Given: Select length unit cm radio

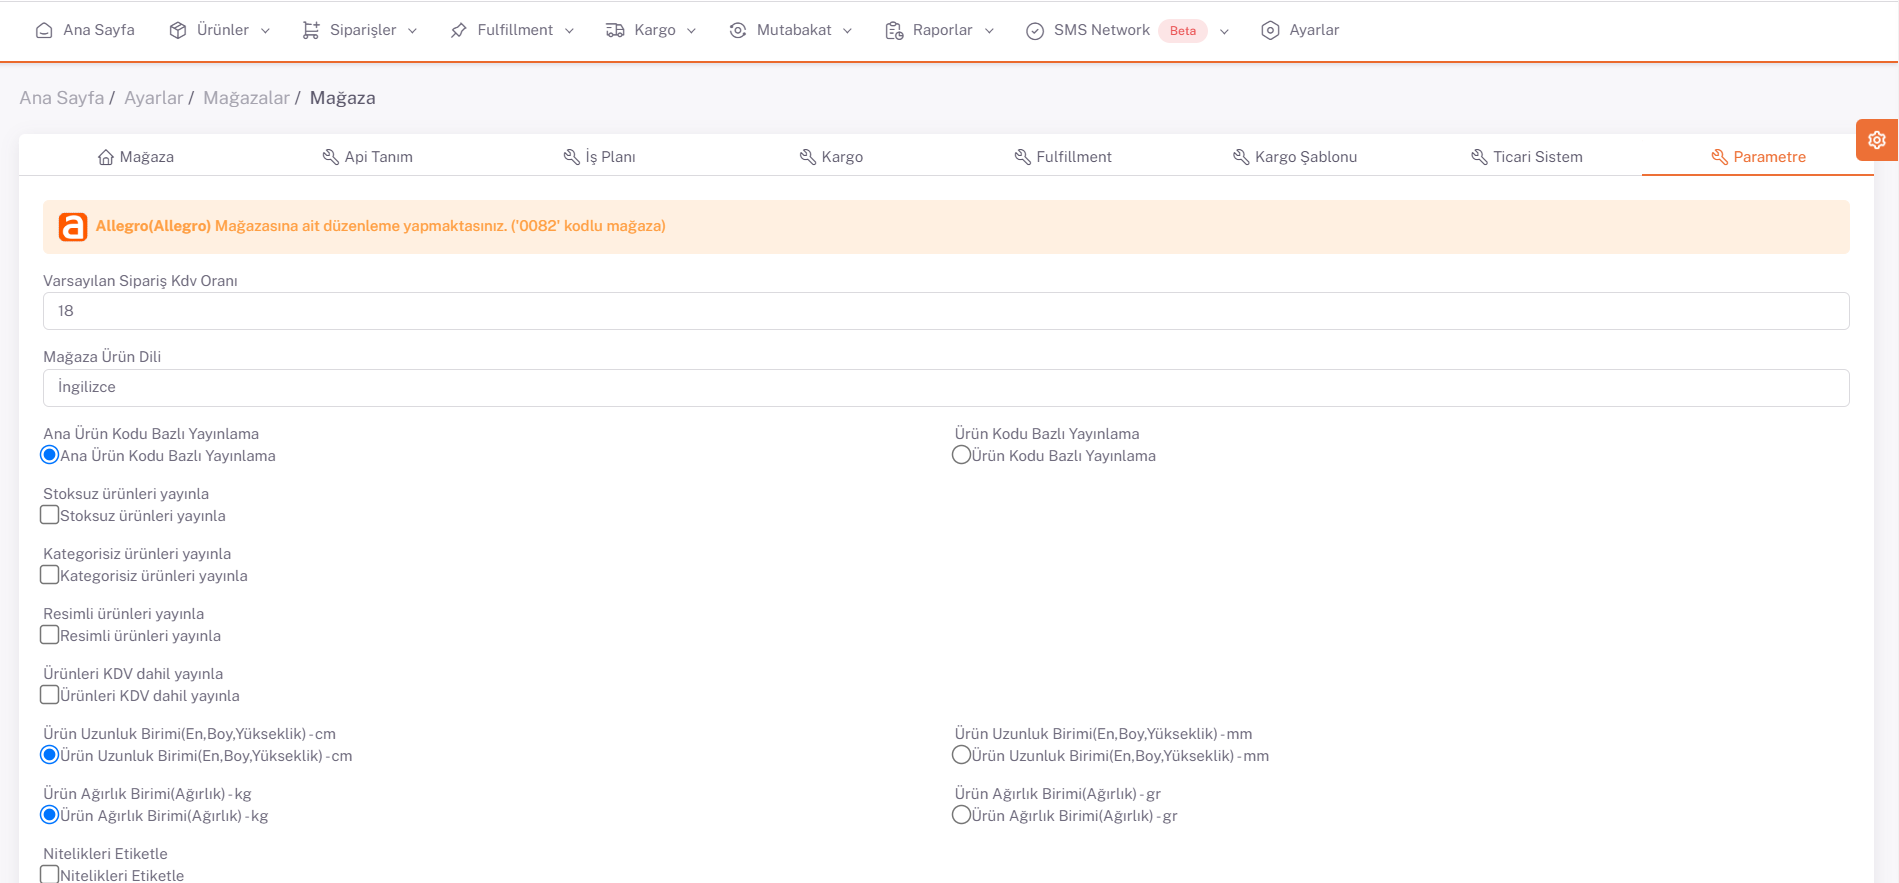Looking at the screenshot, I should 49,755.
